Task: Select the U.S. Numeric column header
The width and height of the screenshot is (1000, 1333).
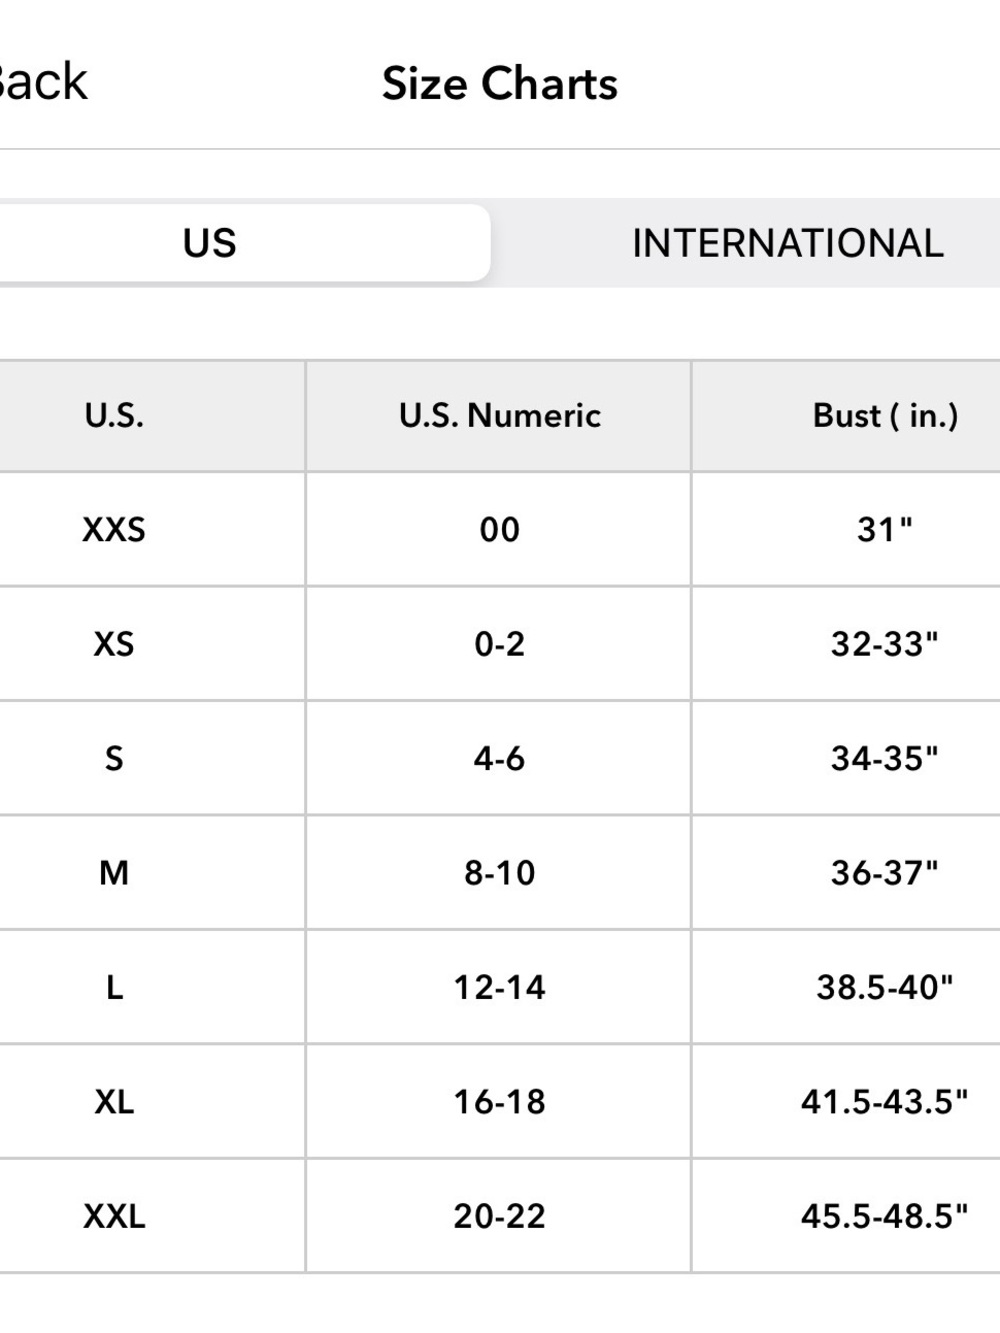Action: tap(499, 416)
